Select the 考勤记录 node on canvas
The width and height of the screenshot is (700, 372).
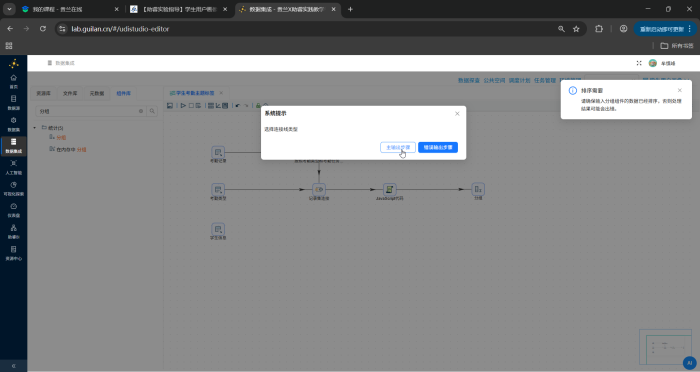[x=218, y=152]
